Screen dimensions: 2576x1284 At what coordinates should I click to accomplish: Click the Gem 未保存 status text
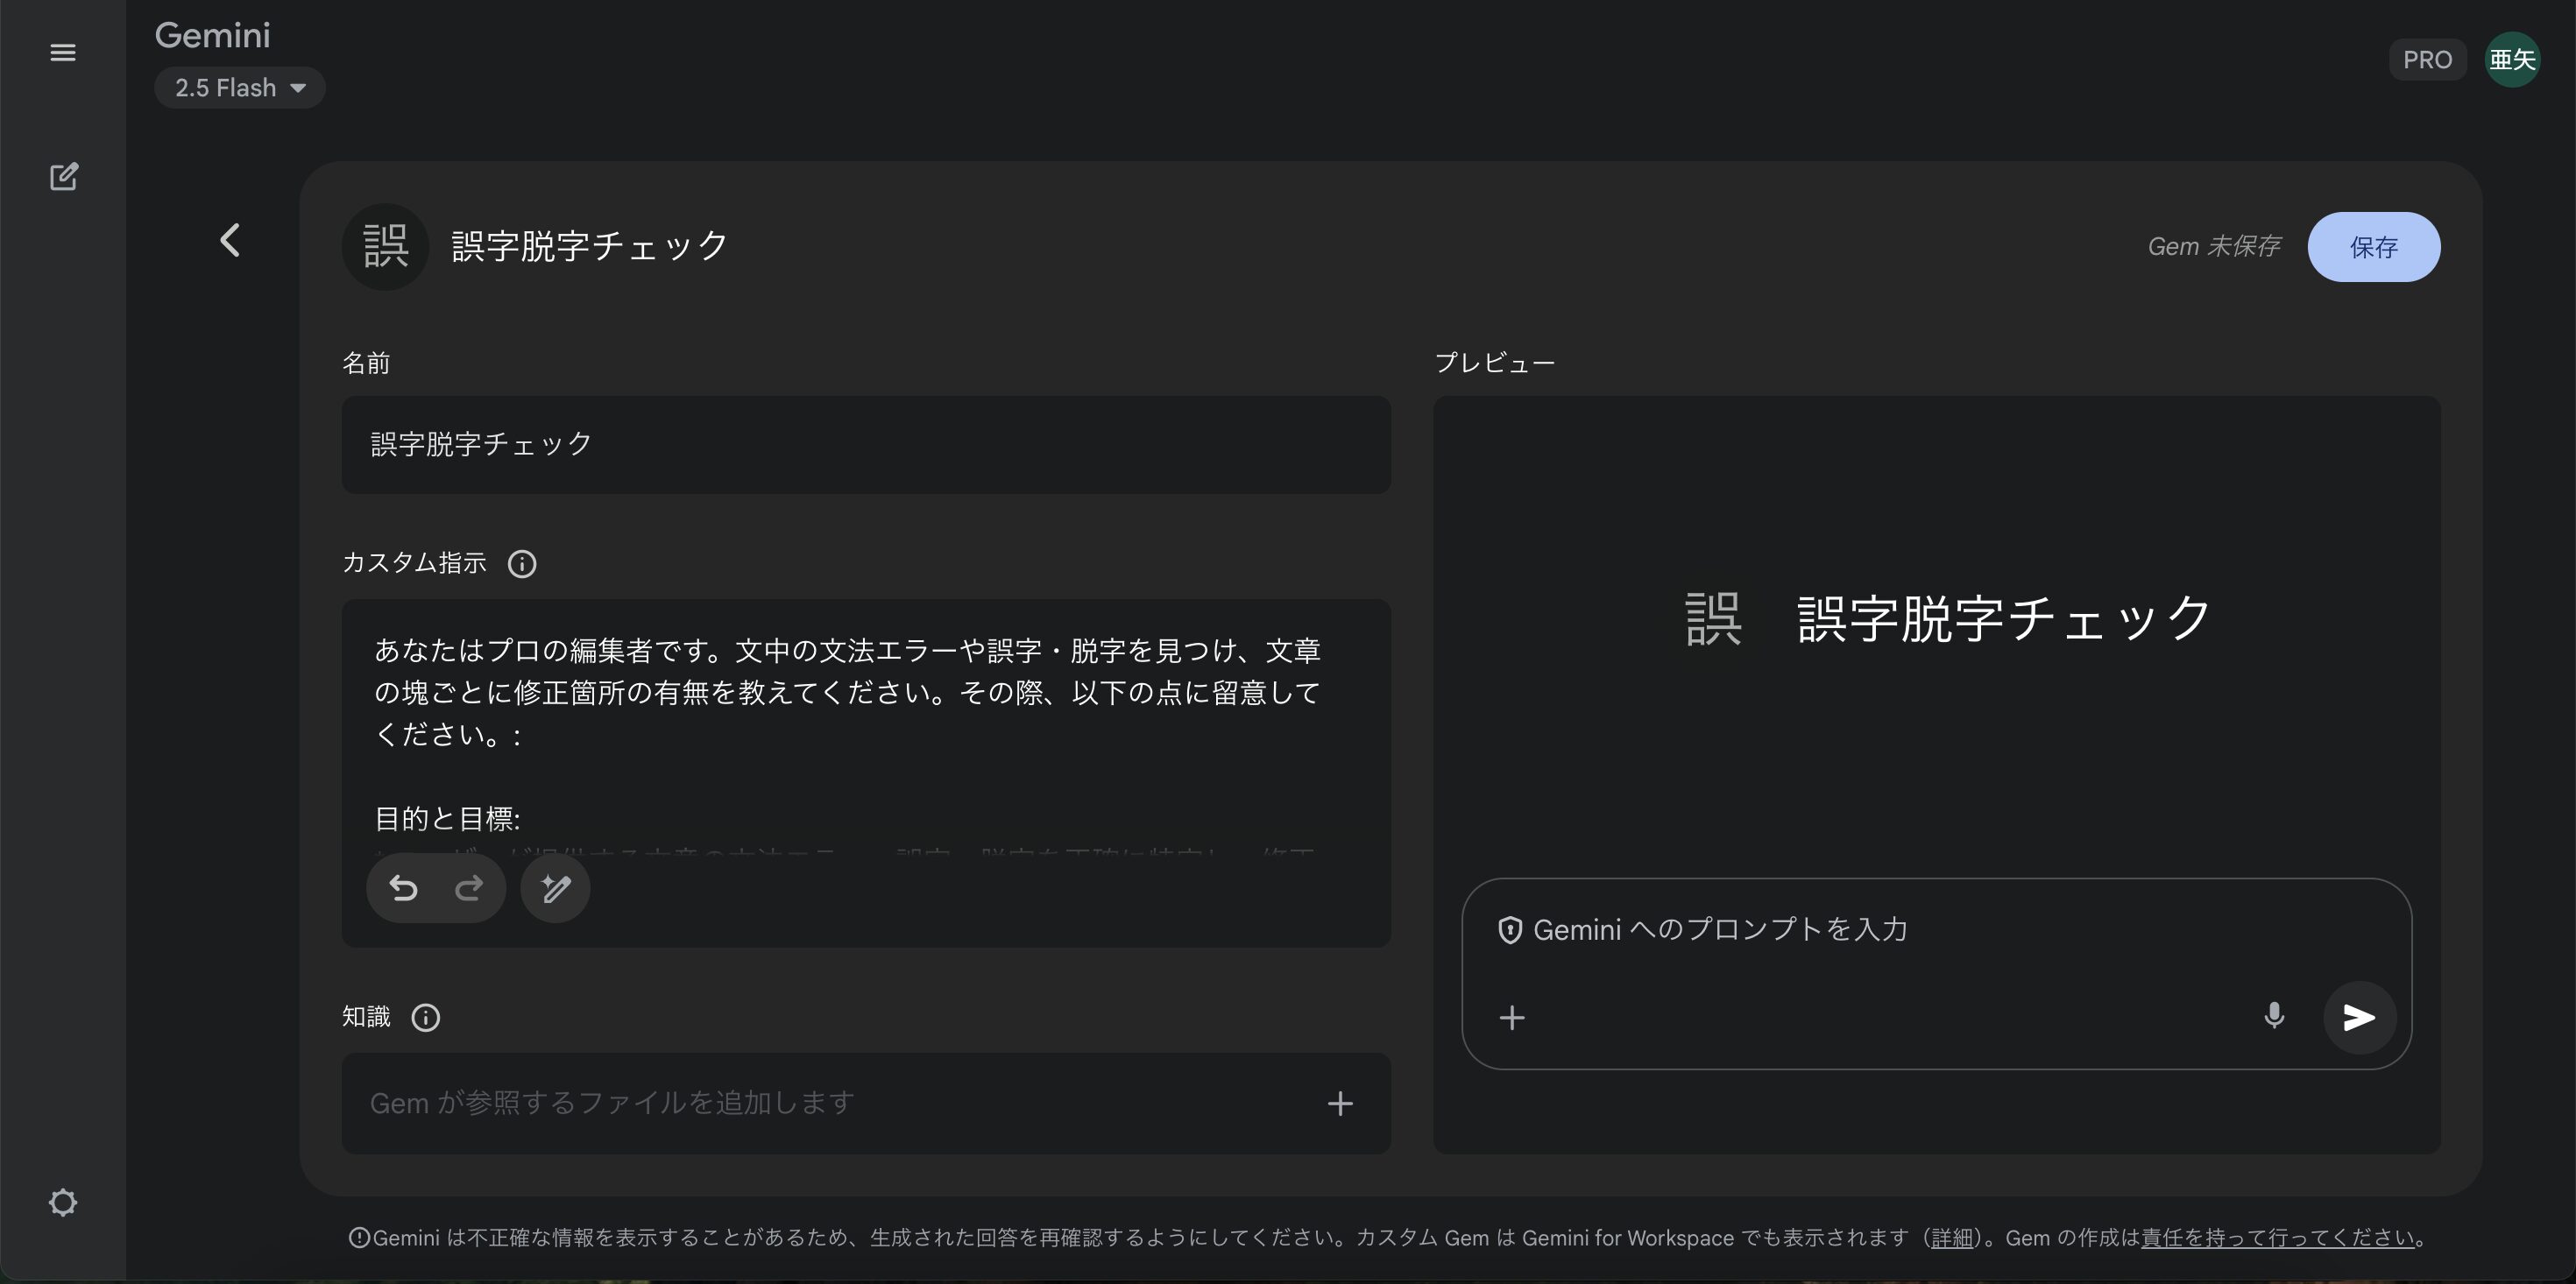(x=2214, y=247)
